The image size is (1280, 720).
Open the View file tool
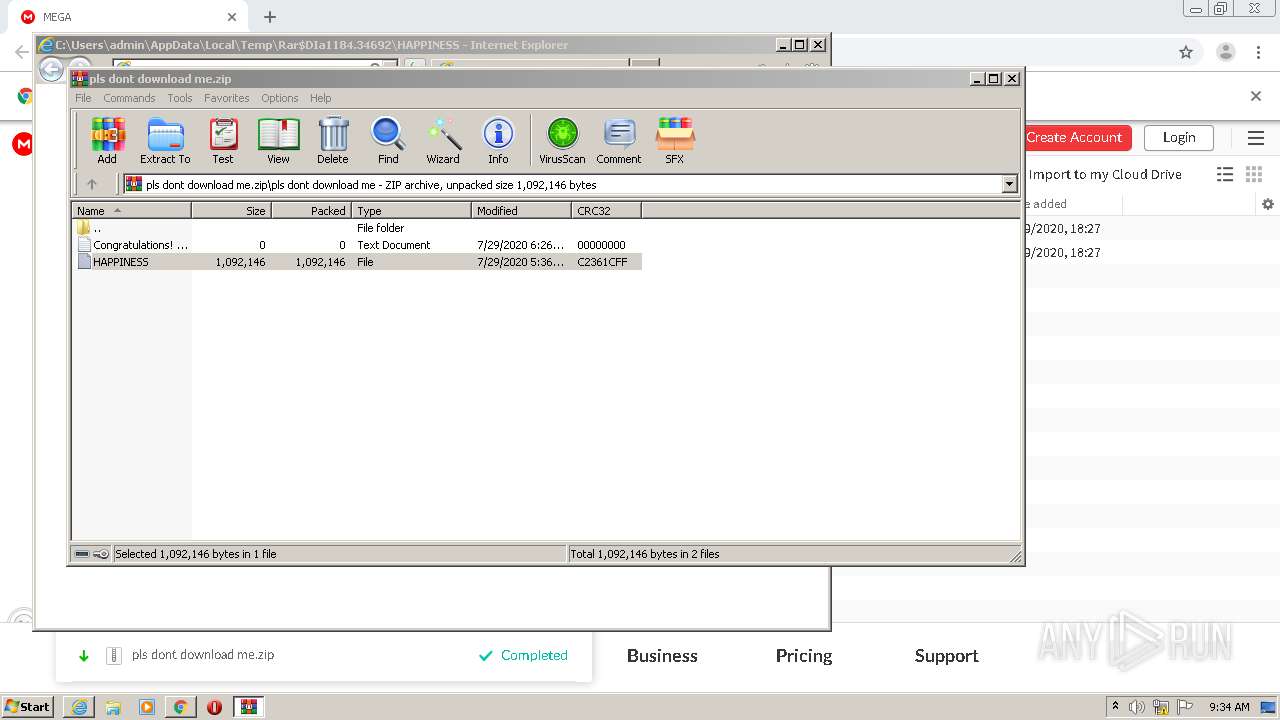tap(278, 140)
